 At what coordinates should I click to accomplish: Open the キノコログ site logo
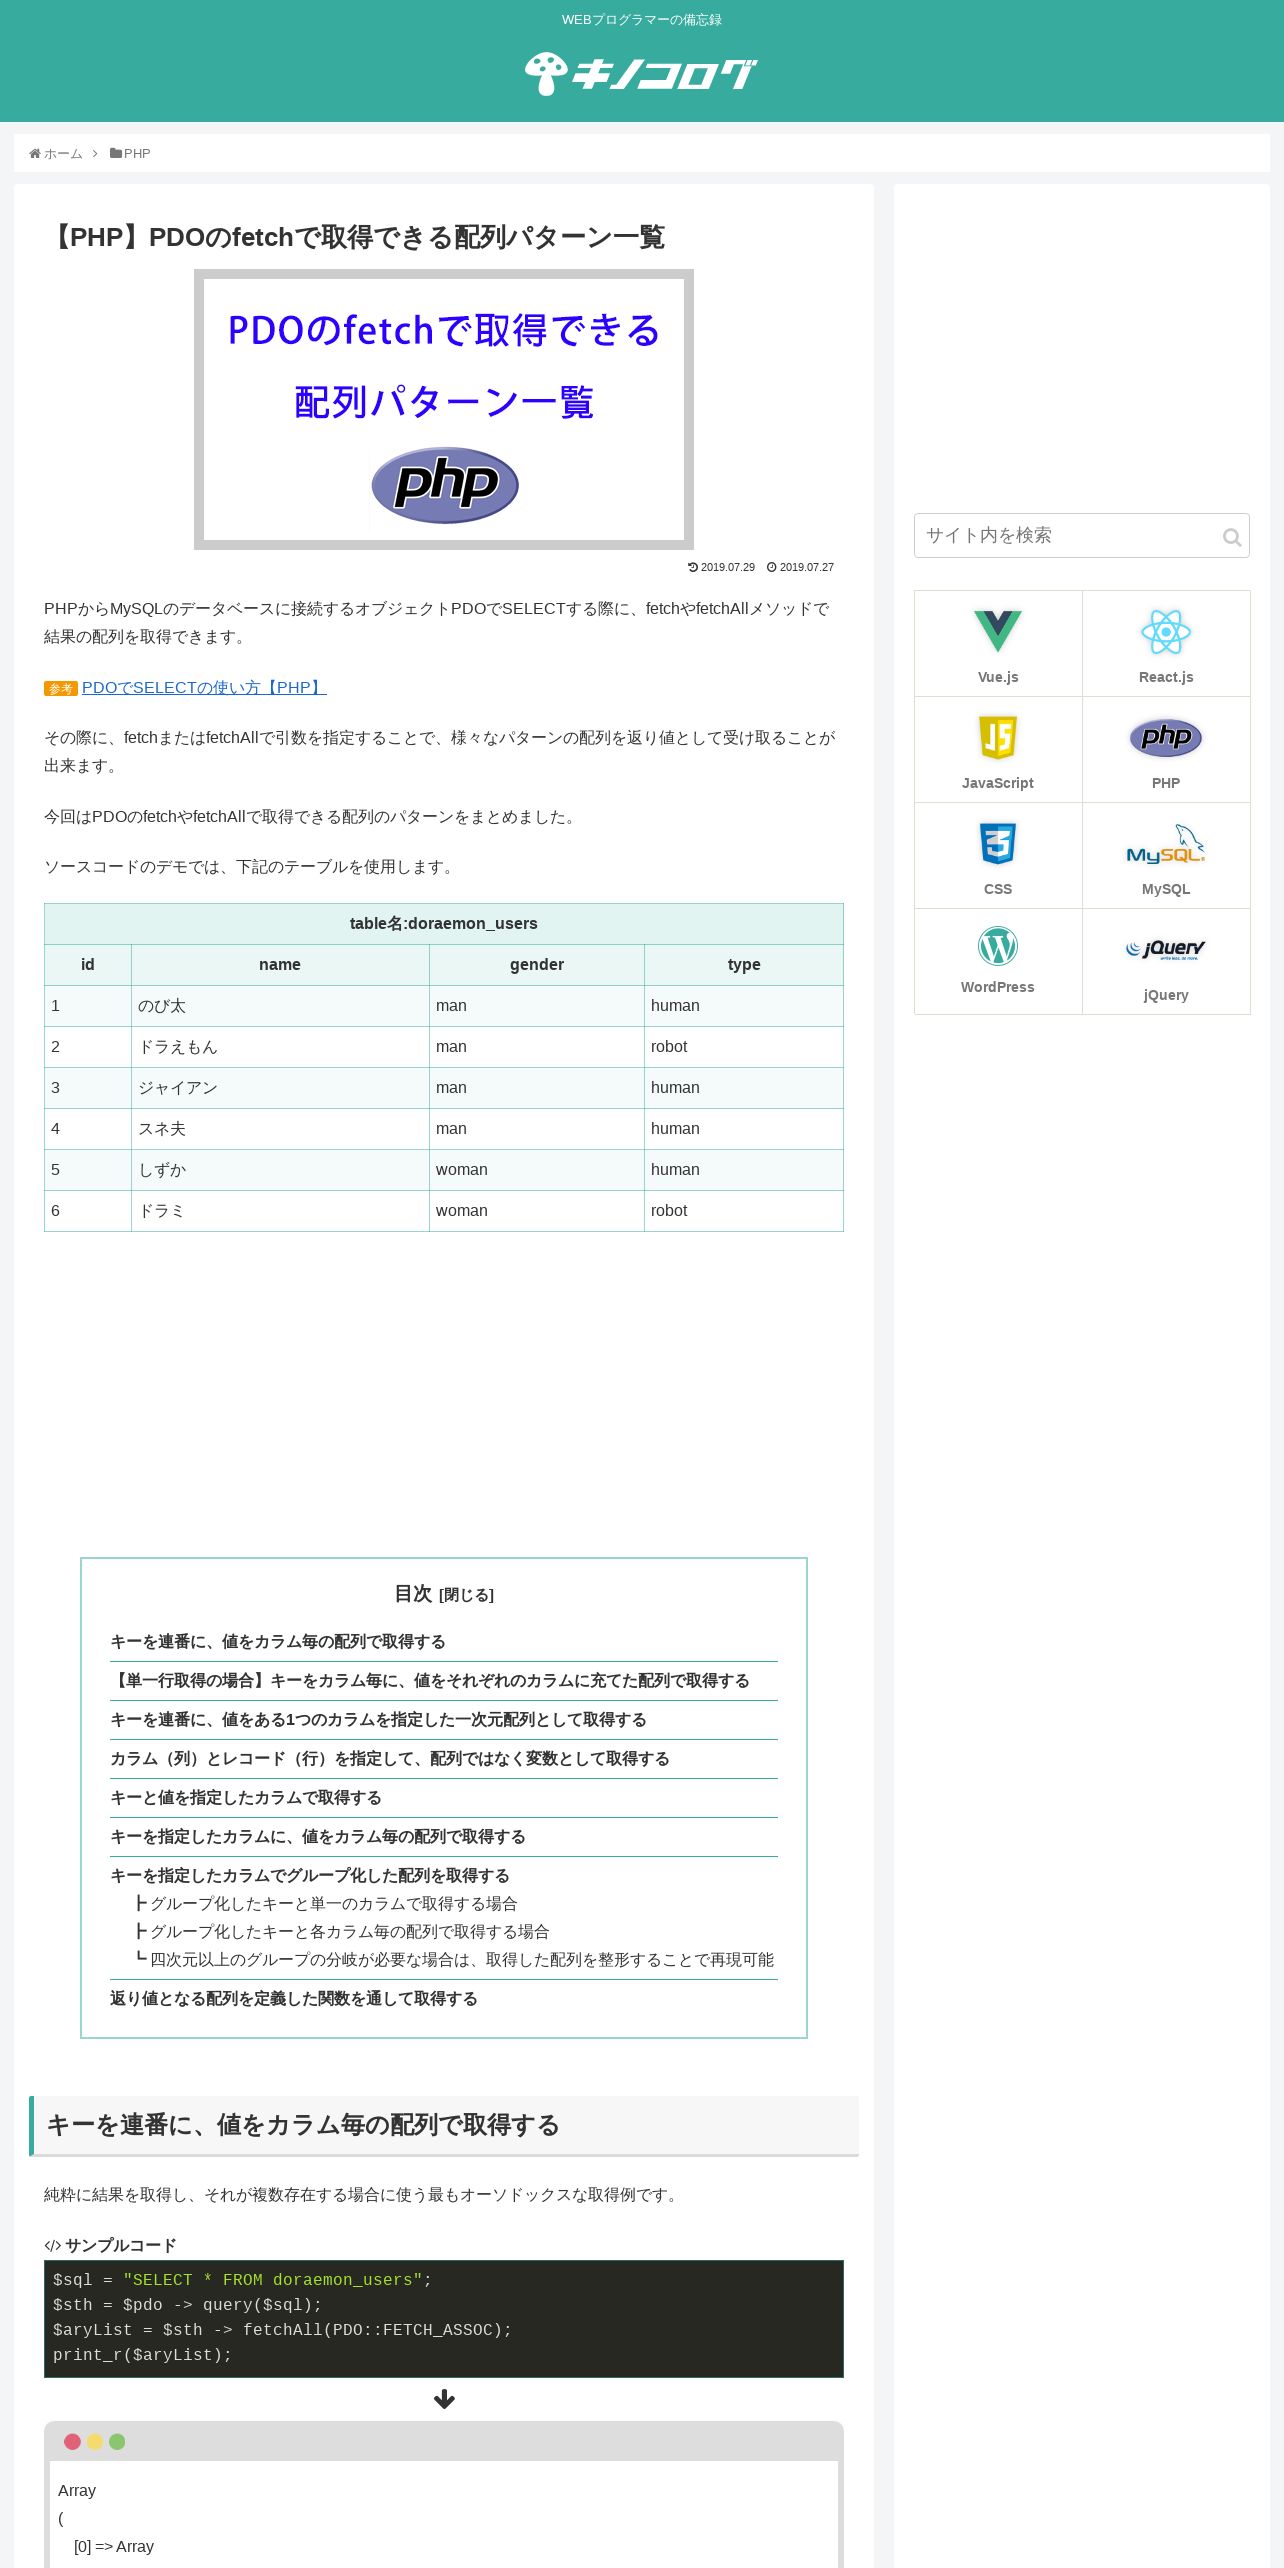point(641,74)
